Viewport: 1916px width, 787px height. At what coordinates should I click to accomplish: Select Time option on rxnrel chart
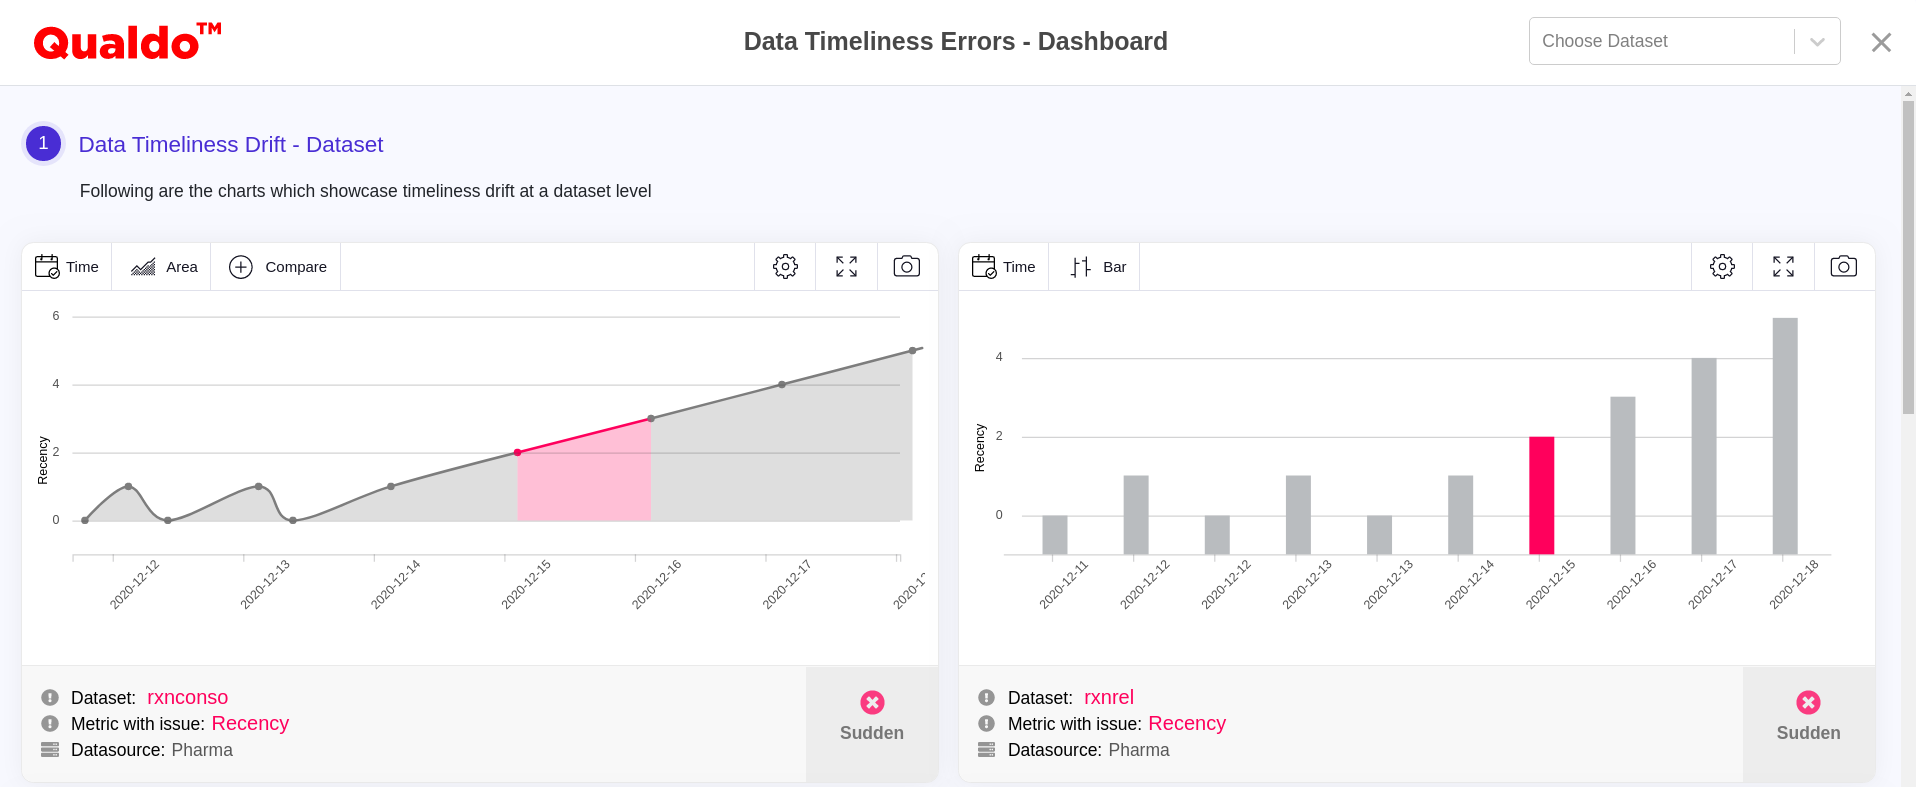(x=1004, y=267)
